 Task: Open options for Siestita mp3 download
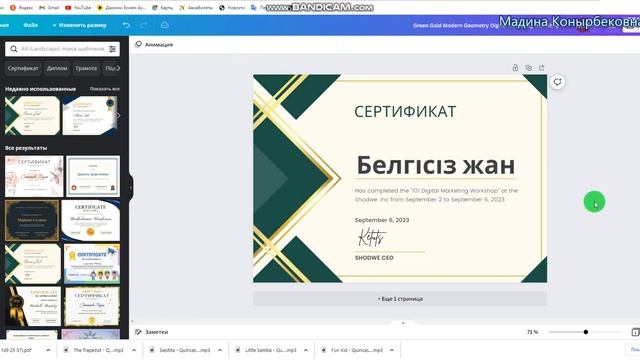point(220,350)
